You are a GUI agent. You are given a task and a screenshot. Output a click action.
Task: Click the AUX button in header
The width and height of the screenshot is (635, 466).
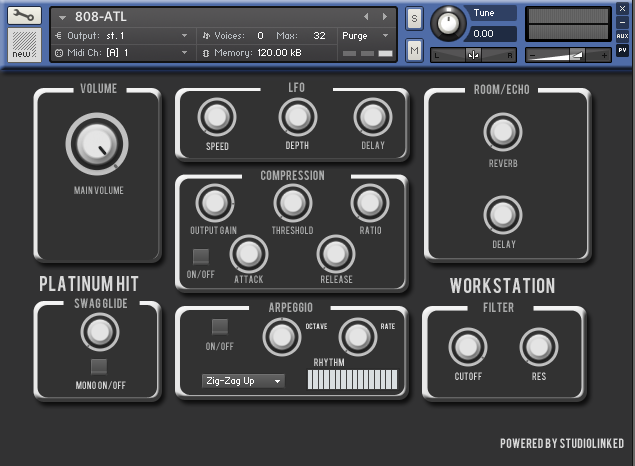622,35
